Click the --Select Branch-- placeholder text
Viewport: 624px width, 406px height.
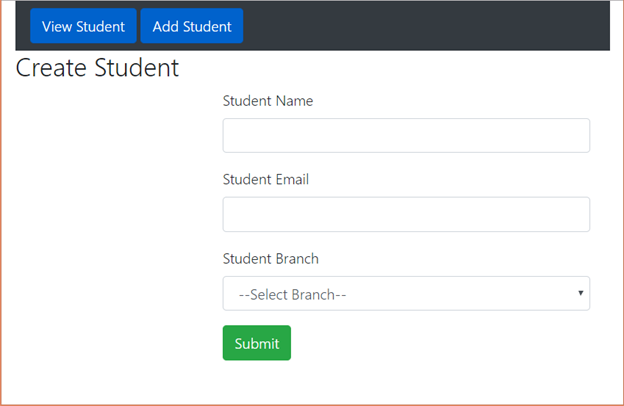pyautogui.click(x=292, y=294)
